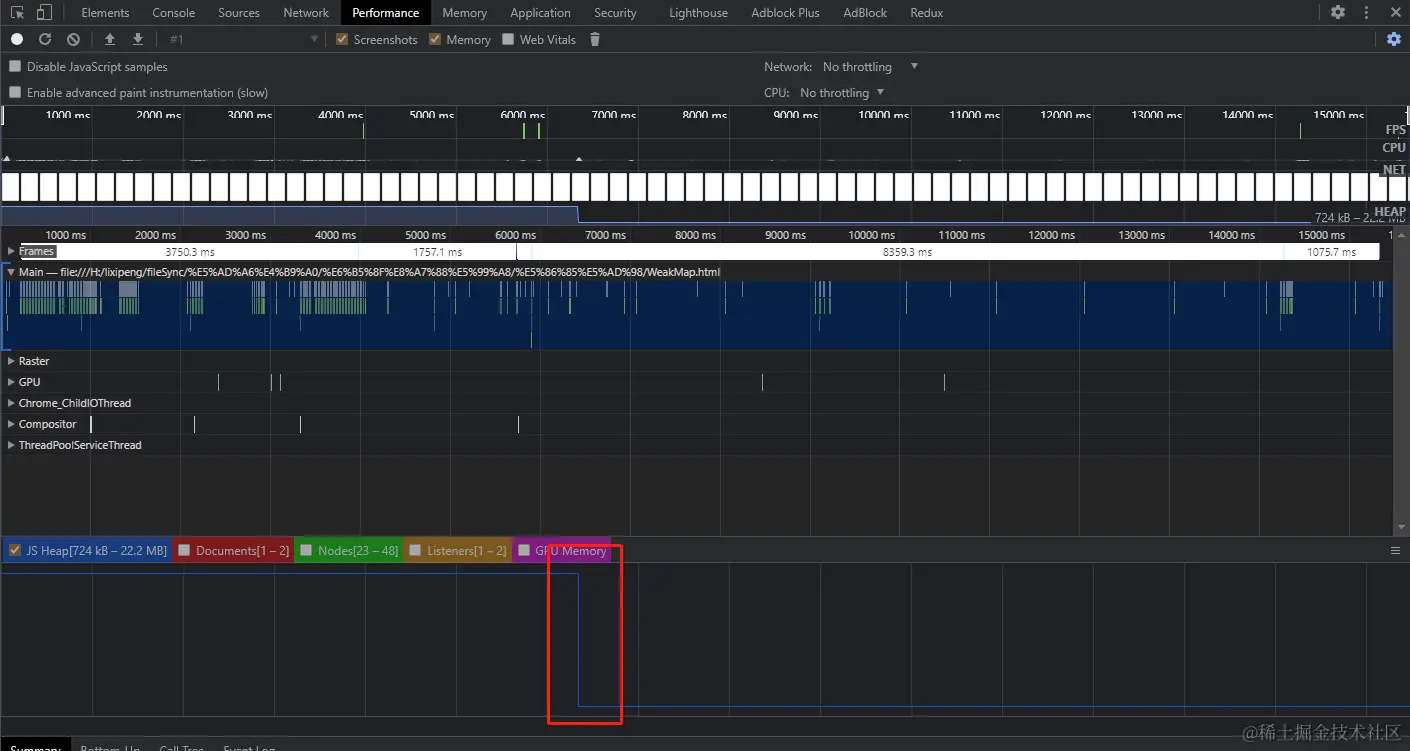
Task: Switch to the Elements tab
Action: (x=105, y=13)
